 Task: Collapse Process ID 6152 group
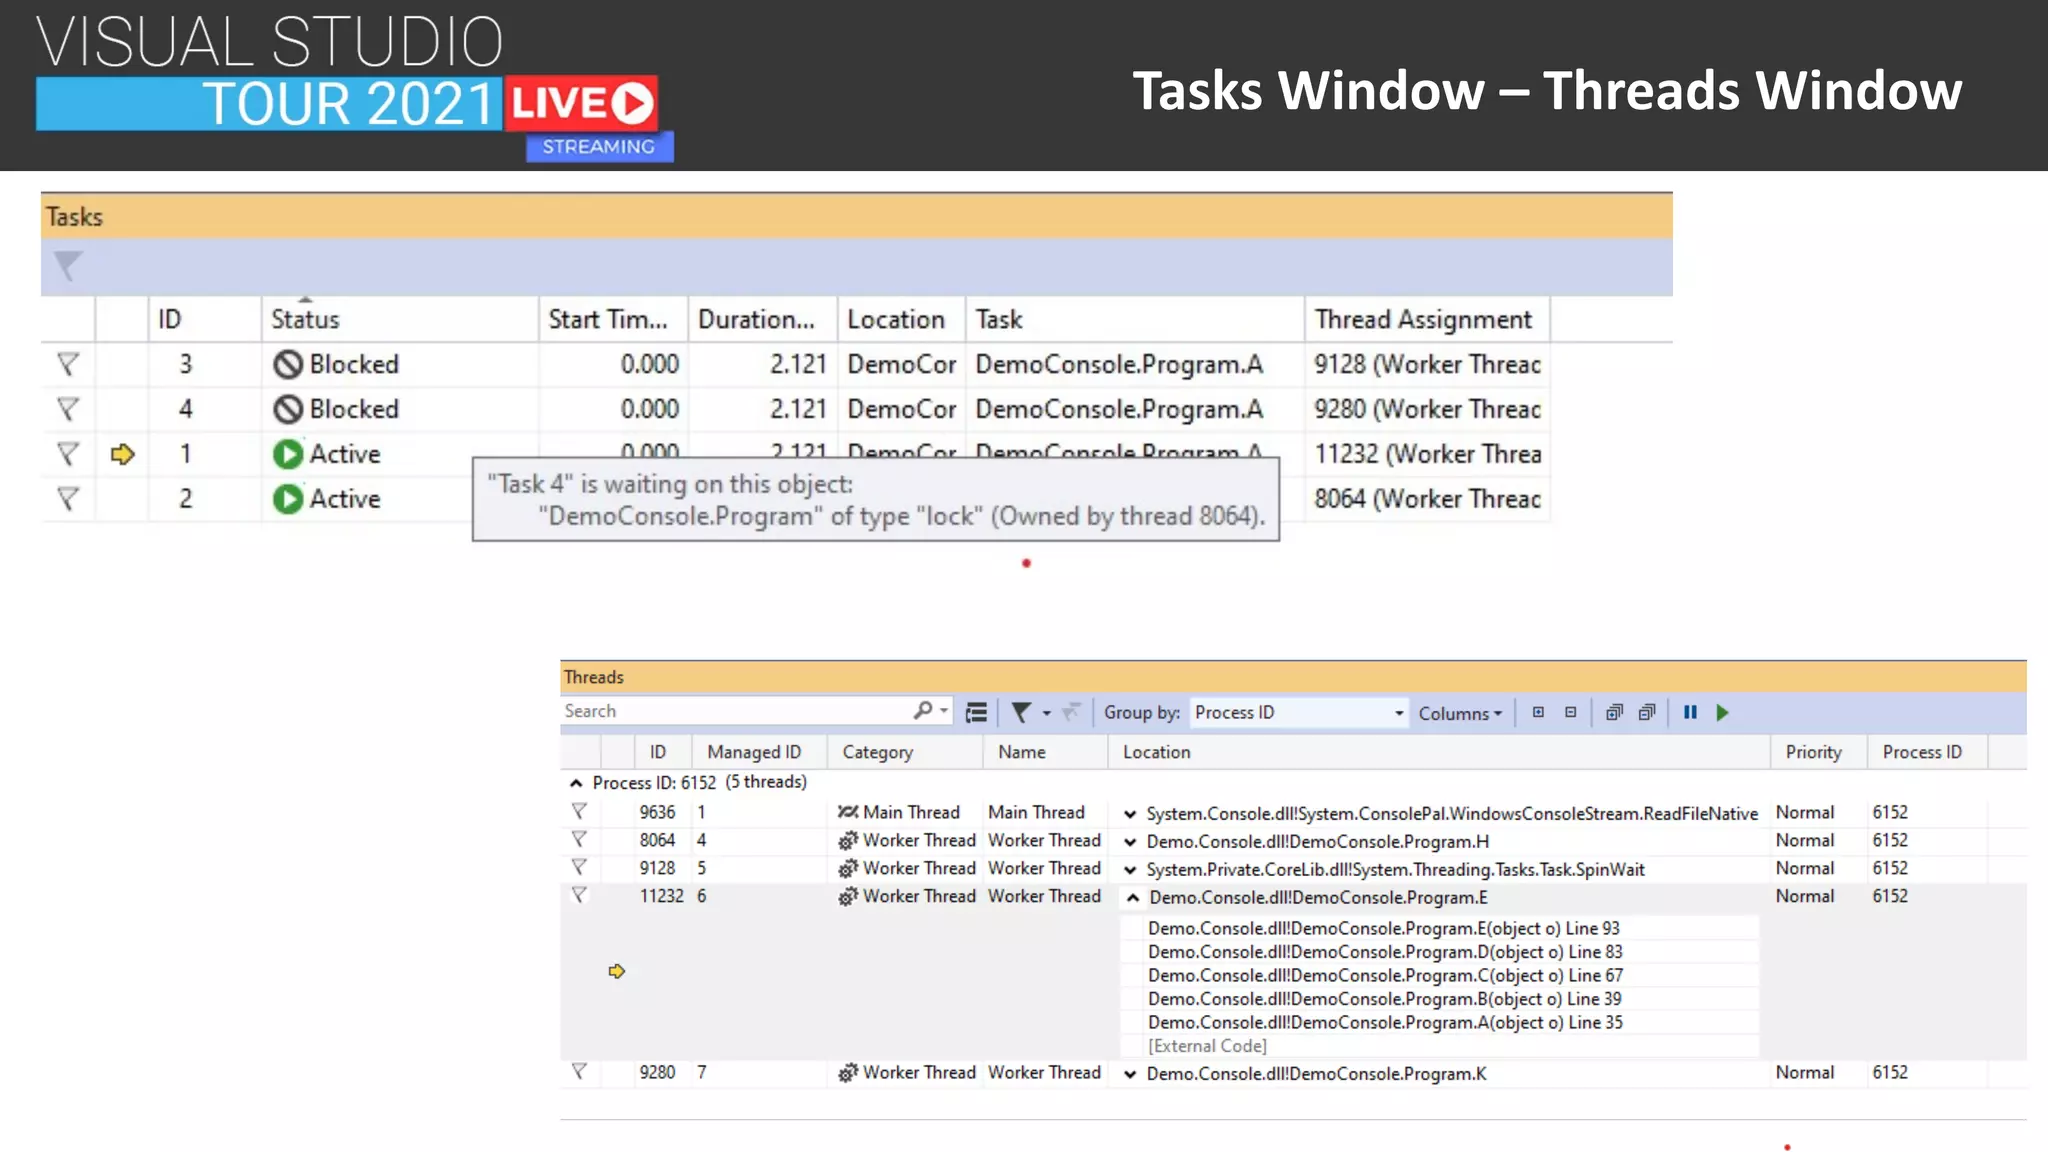576,783
